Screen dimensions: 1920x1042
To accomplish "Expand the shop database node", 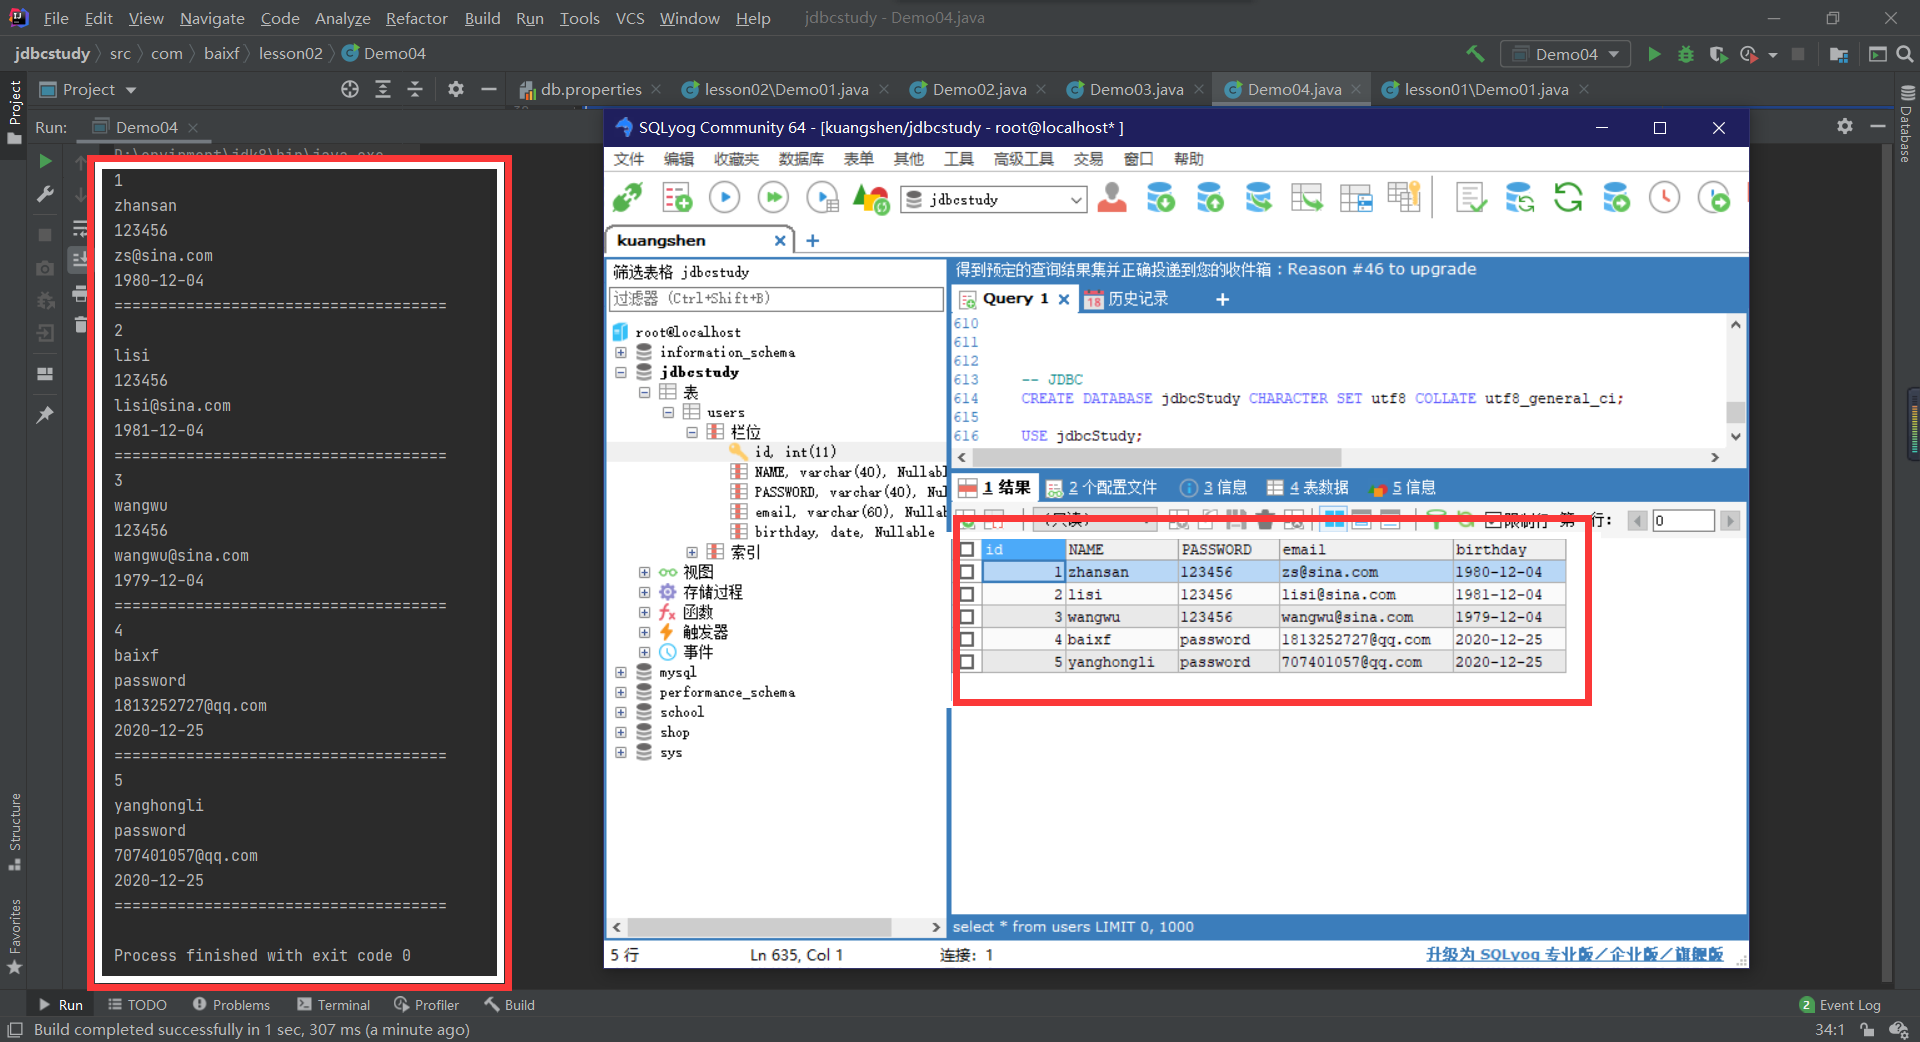I will pos(621,732).
